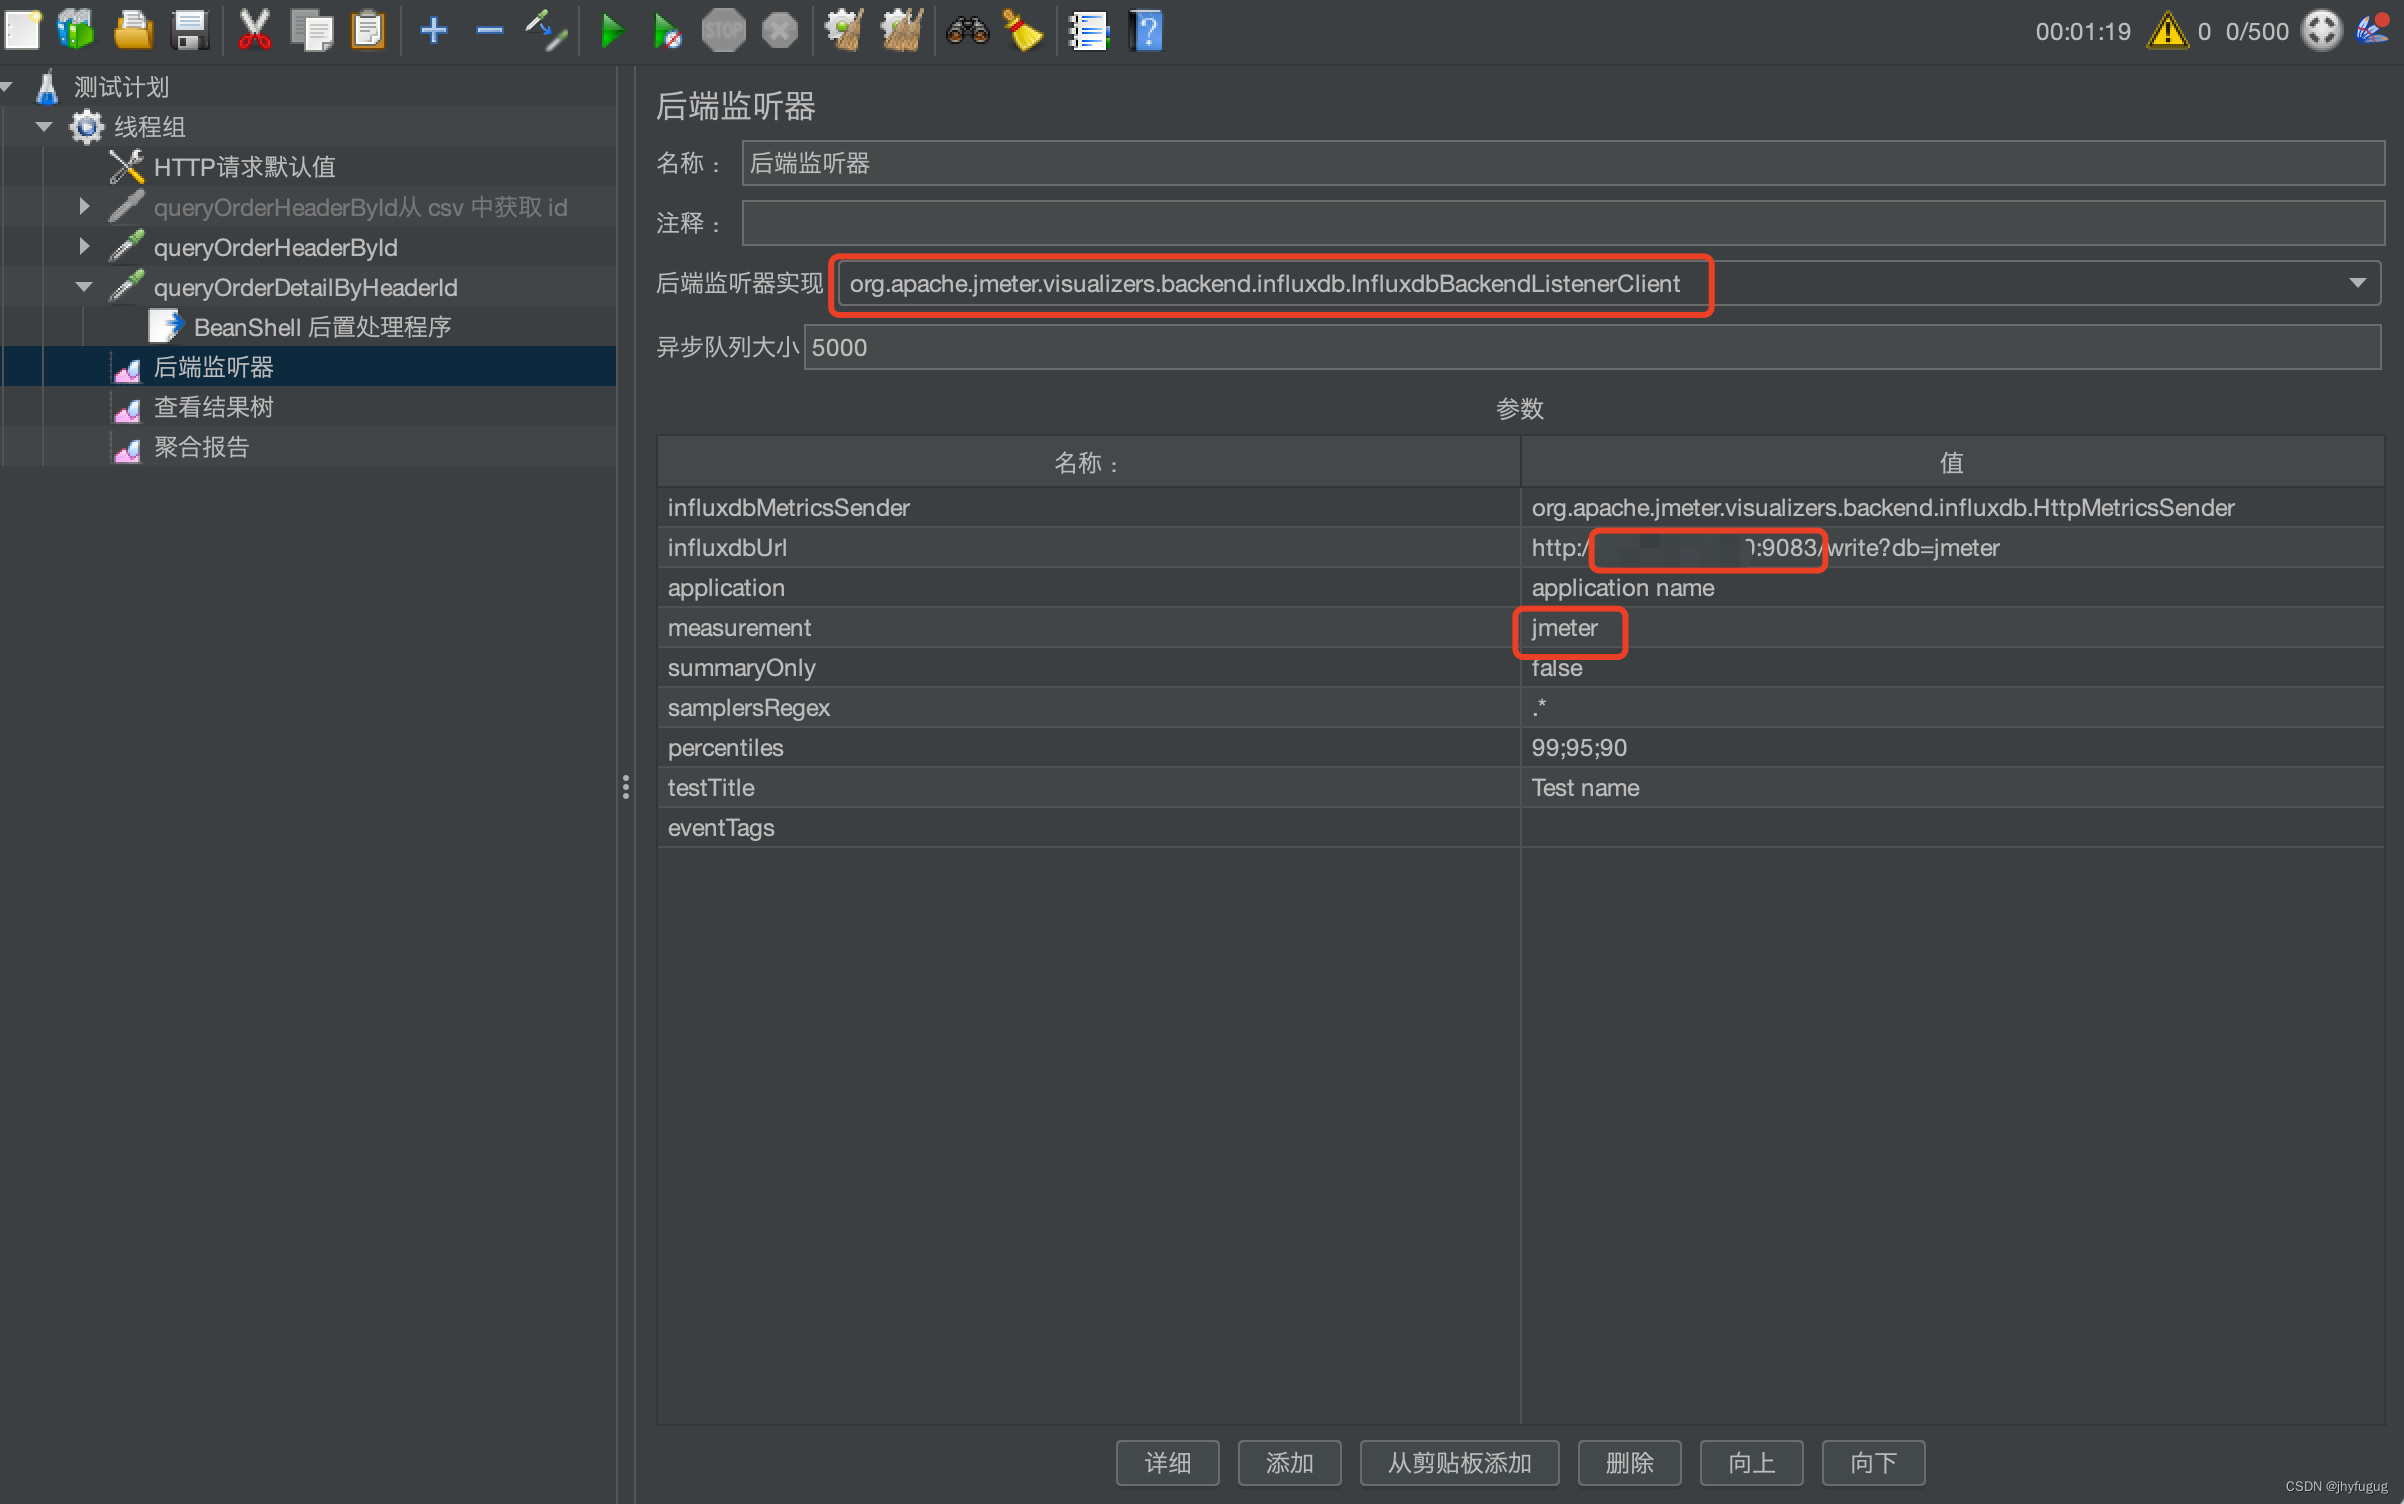Select 查看结果树 in the tree

[212, 406]
